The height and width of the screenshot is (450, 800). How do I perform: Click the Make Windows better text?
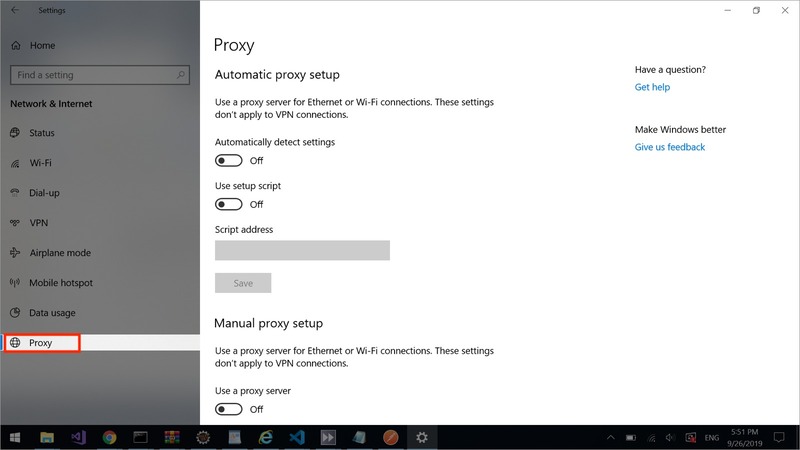pyautogui.click(x=680, y=130)
